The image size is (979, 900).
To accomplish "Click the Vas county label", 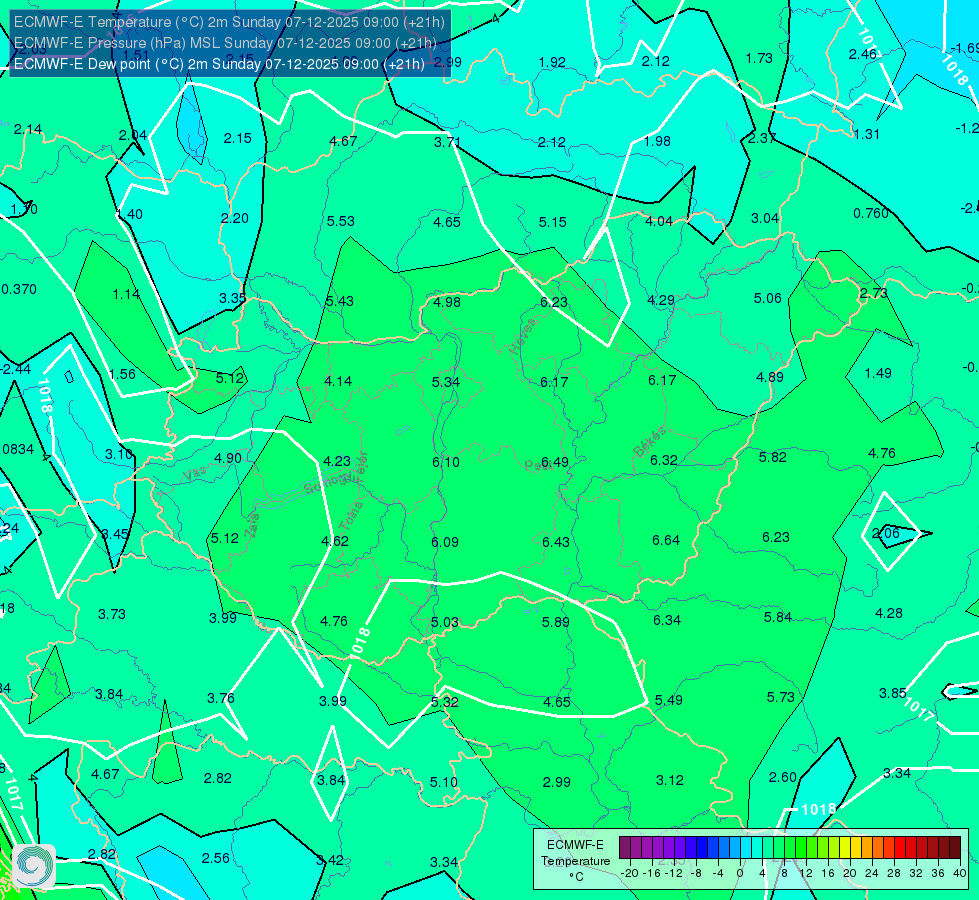I will pos(195,475).
